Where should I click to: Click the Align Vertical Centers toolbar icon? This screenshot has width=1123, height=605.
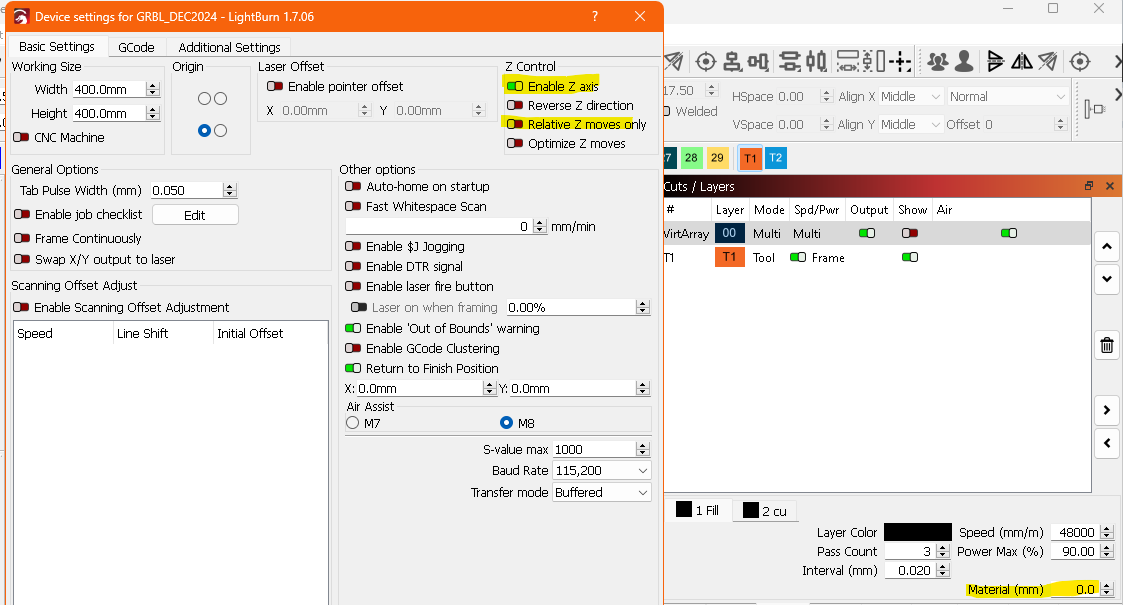pyautogui.click(x=758, y=62)
